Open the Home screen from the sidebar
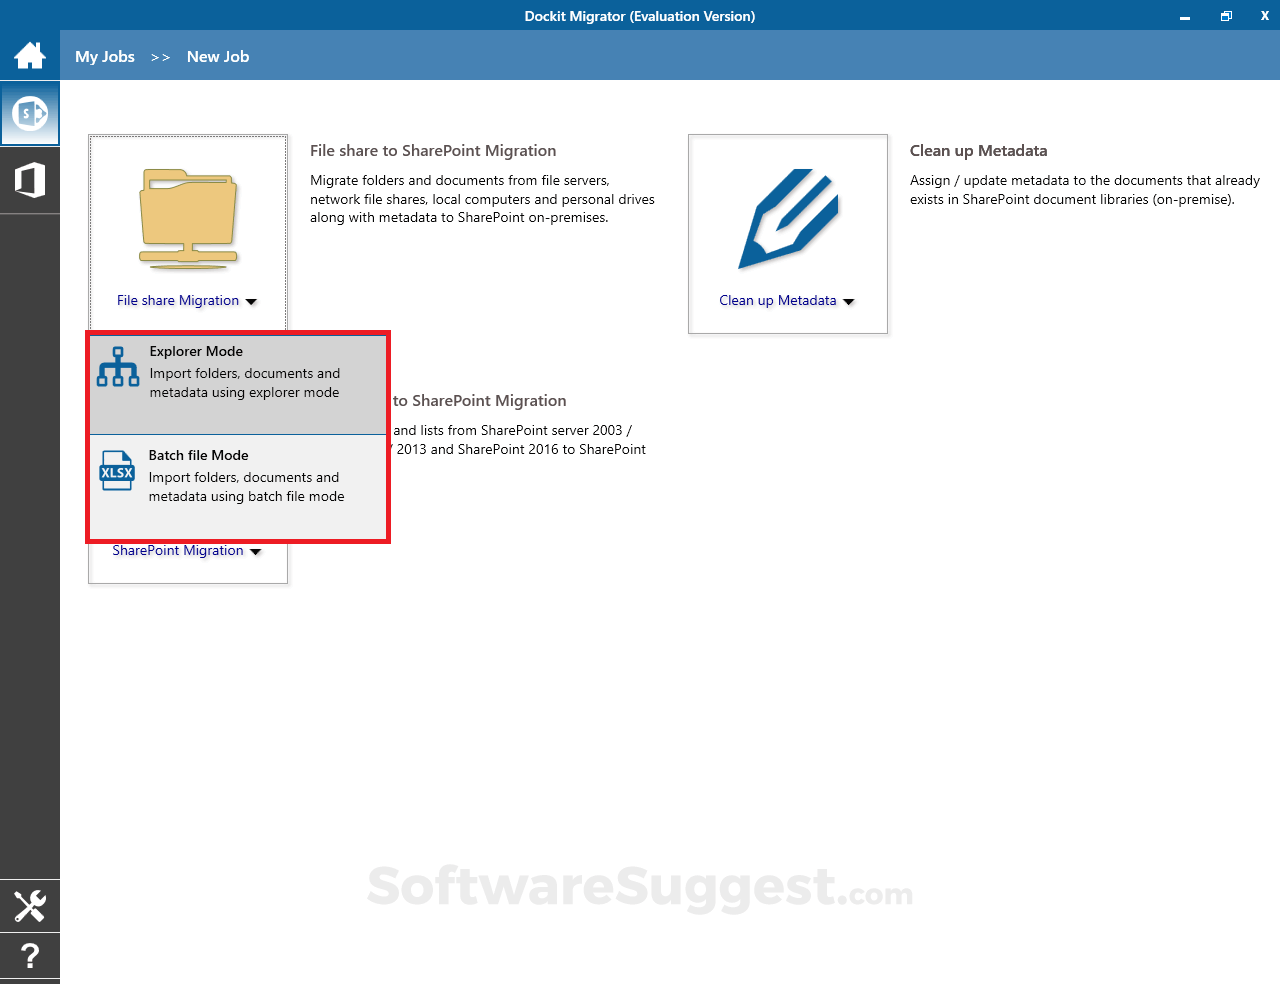The height and width of the screenshot is (984, 1280). [29, 55]
